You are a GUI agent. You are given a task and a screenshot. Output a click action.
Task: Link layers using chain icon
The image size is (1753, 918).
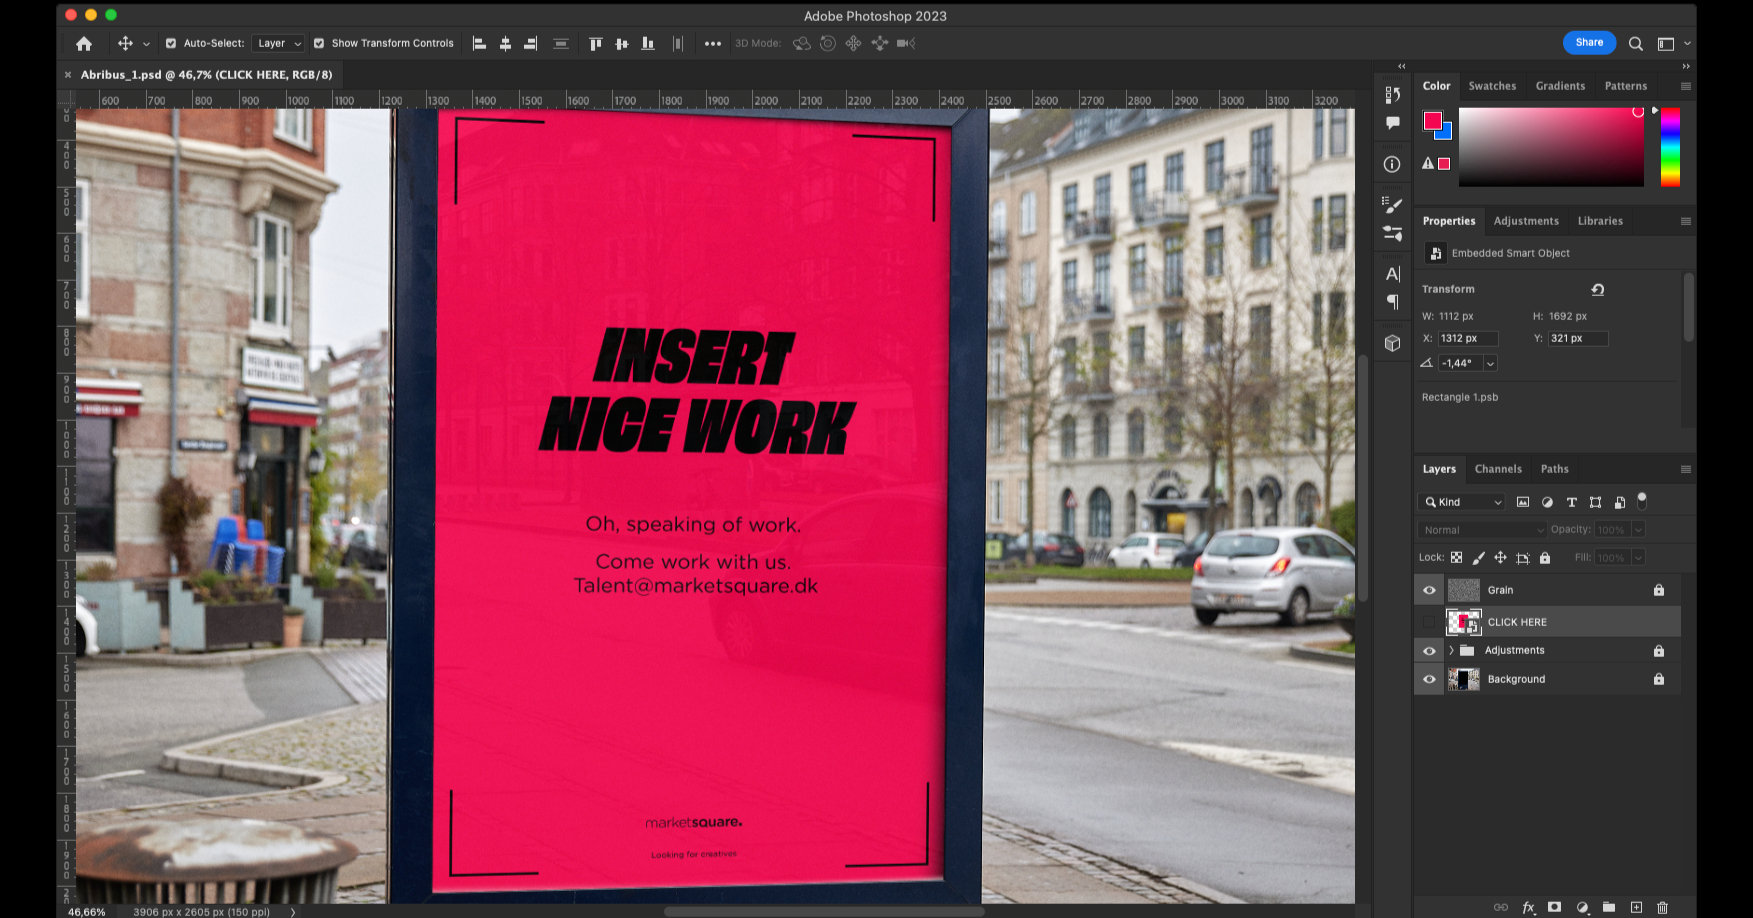(1500, 907)
